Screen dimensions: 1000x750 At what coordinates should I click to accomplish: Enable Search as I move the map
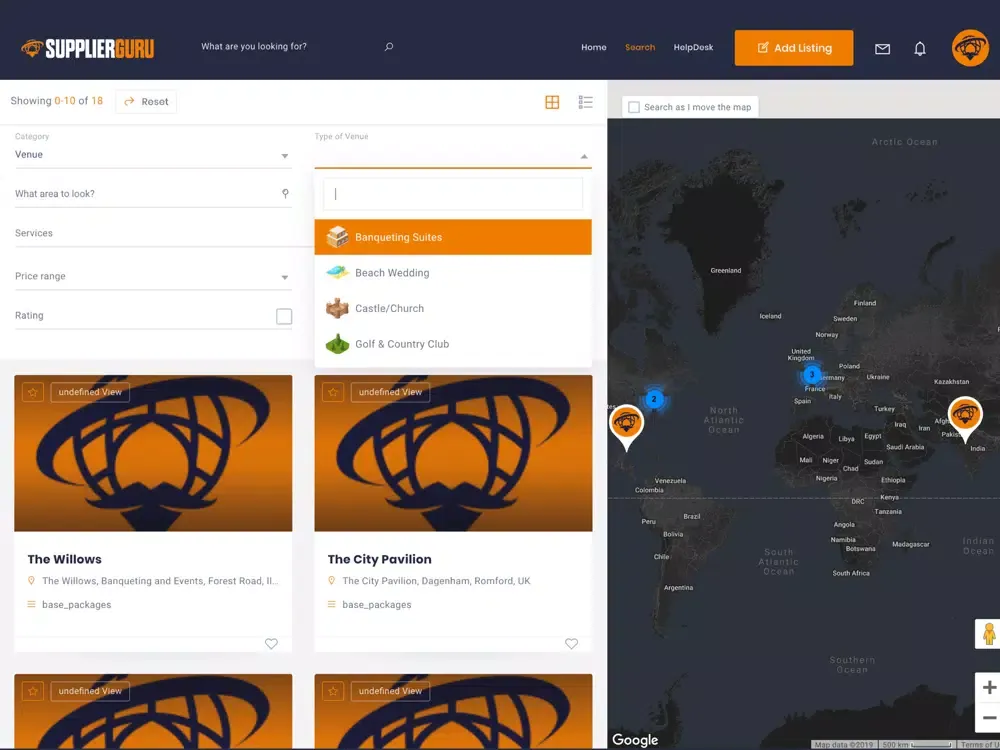coord(634,107)
